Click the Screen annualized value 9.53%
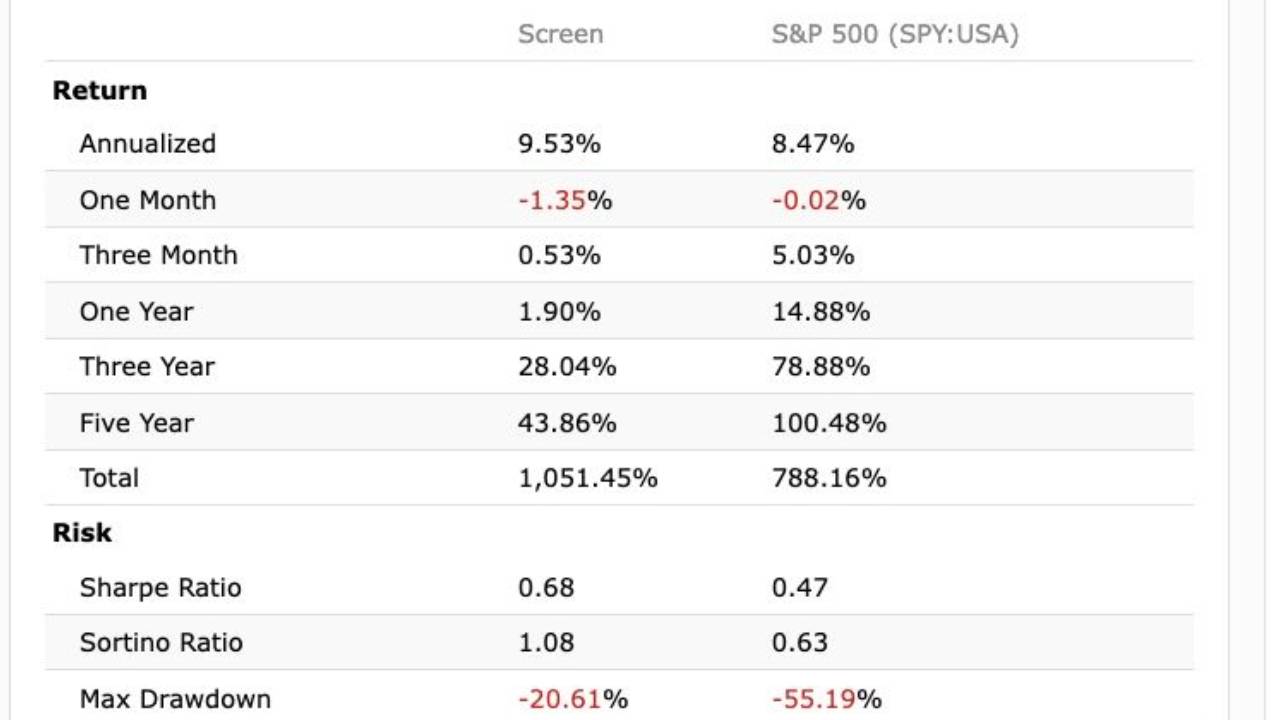Image resolution: width=1280 pixels, height=720 pixels. click(x=559, y=144)
